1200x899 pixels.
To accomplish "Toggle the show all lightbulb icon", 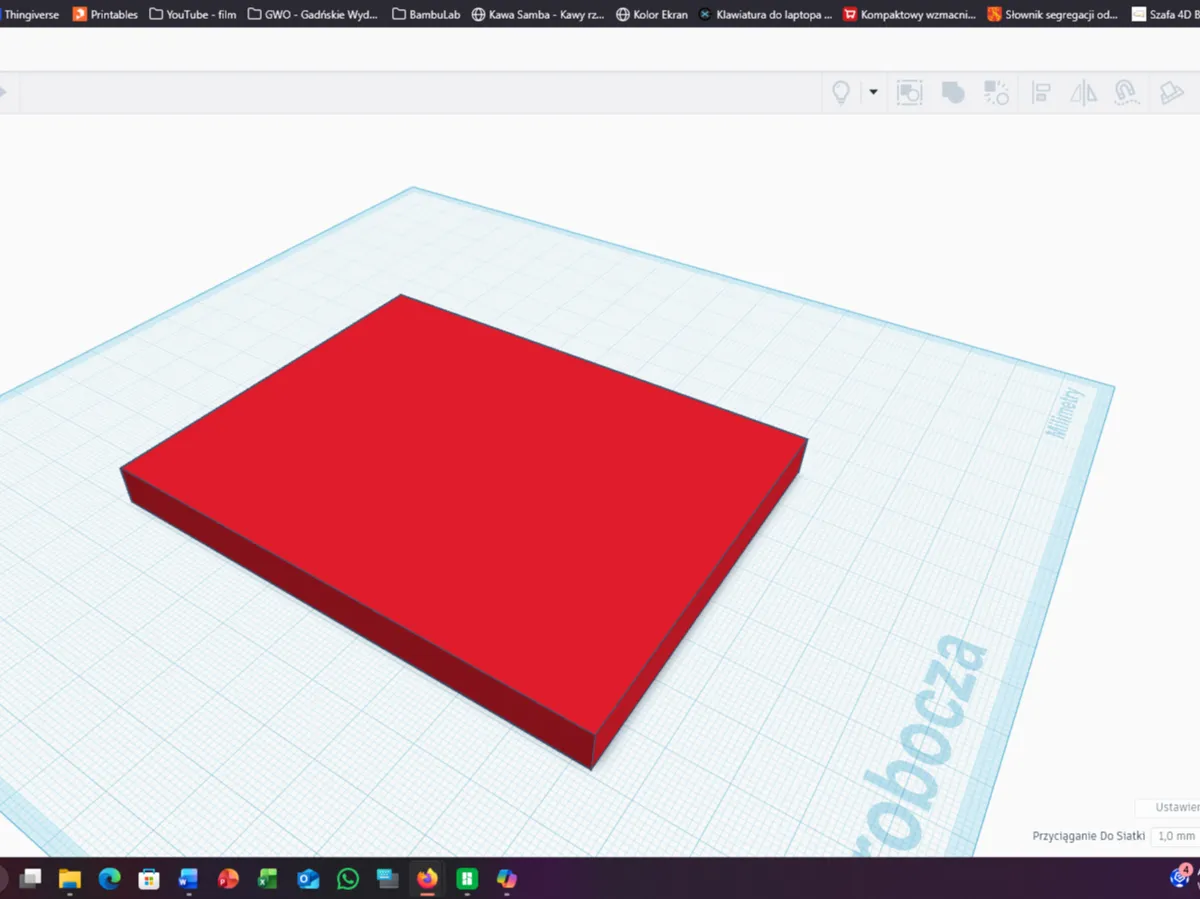I will [841, 93].
